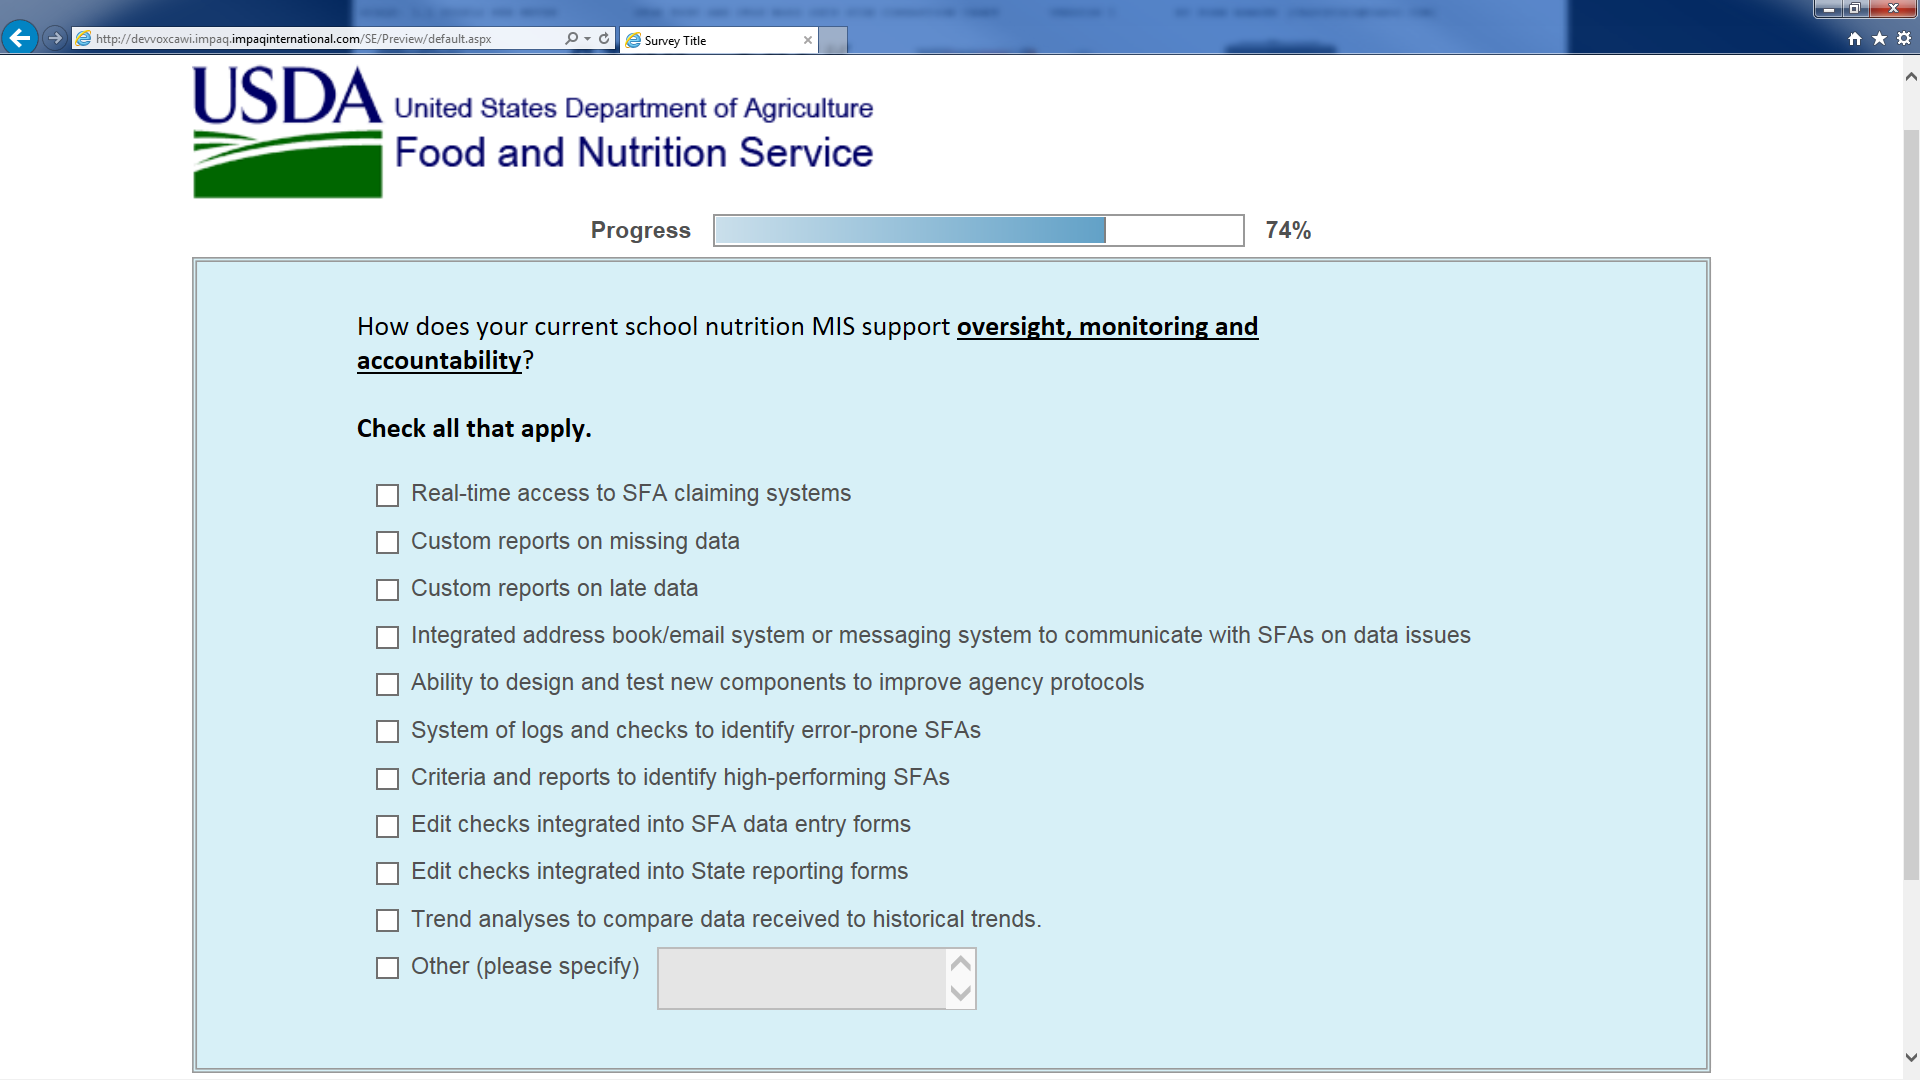Open the browser Home icon
Image resolution: width=1920 pixels, height=1080 pixels.
(x=1855, y=38)
